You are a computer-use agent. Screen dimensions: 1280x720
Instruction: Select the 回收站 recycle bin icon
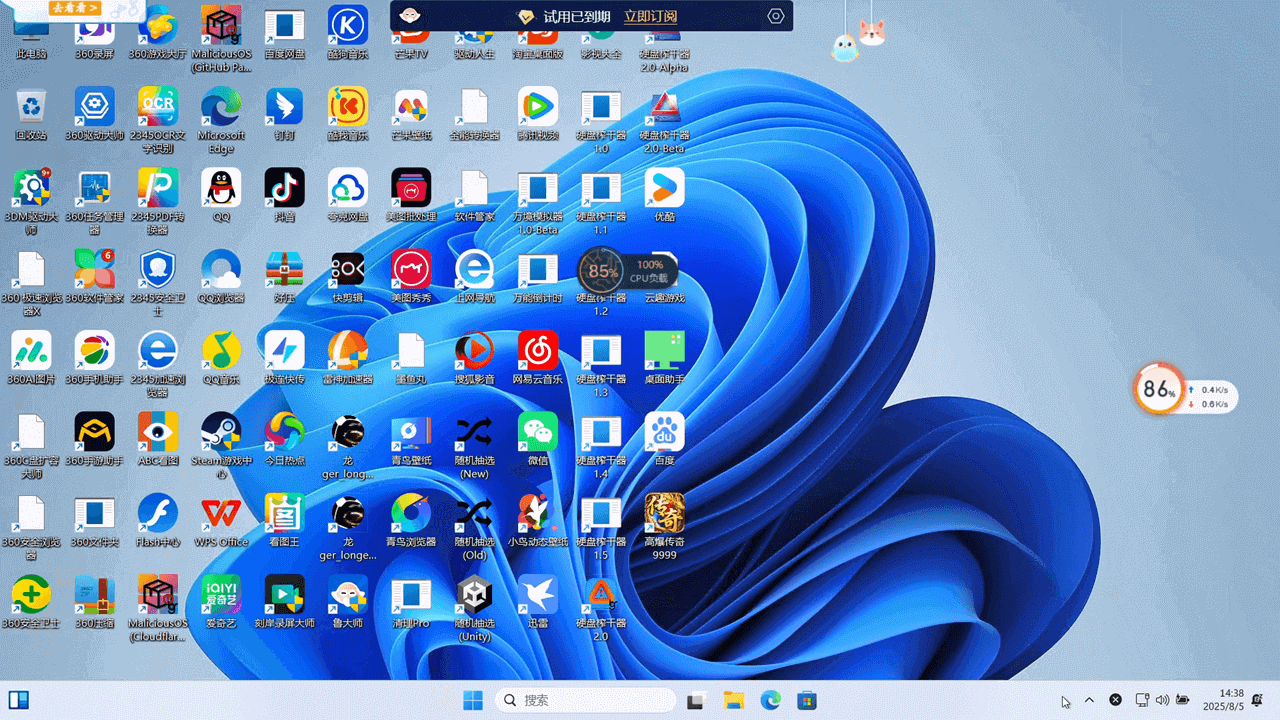click(x=31, y=108)
